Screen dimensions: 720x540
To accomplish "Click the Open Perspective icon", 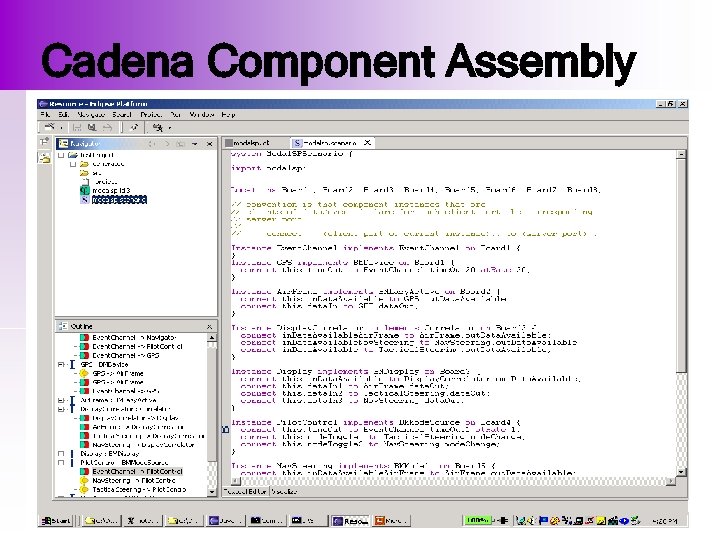I will coord(44,143).
